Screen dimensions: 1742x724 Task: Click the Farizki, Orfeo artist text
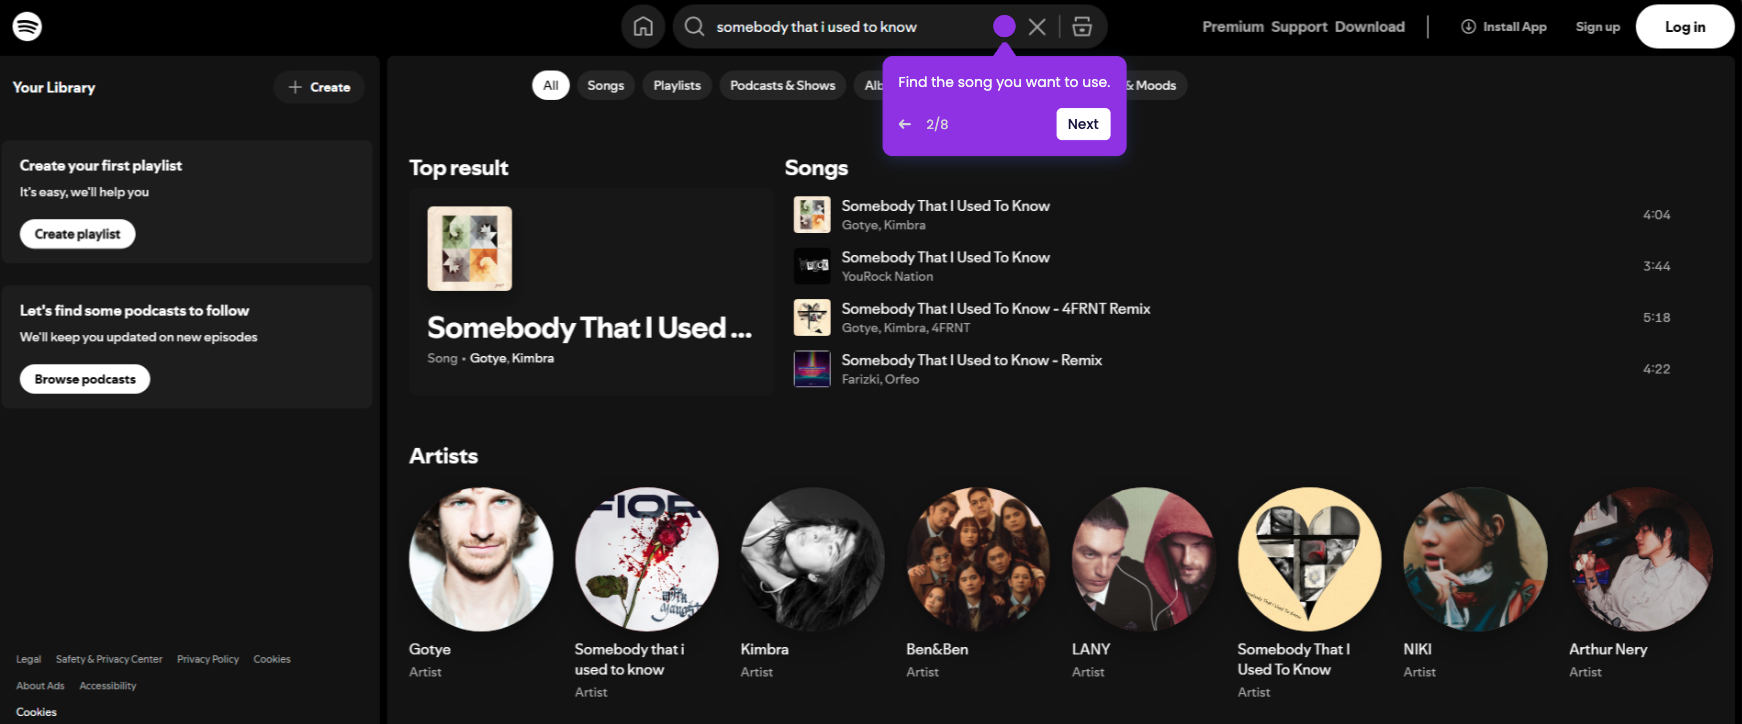pyautogui.click(x=880, y=380)
